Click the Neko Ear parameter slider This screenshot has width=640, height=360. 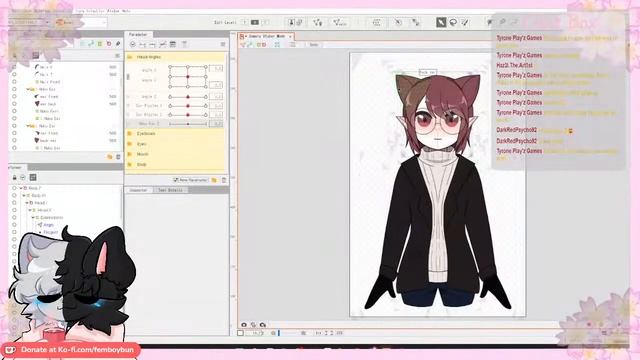coord(188,124)
